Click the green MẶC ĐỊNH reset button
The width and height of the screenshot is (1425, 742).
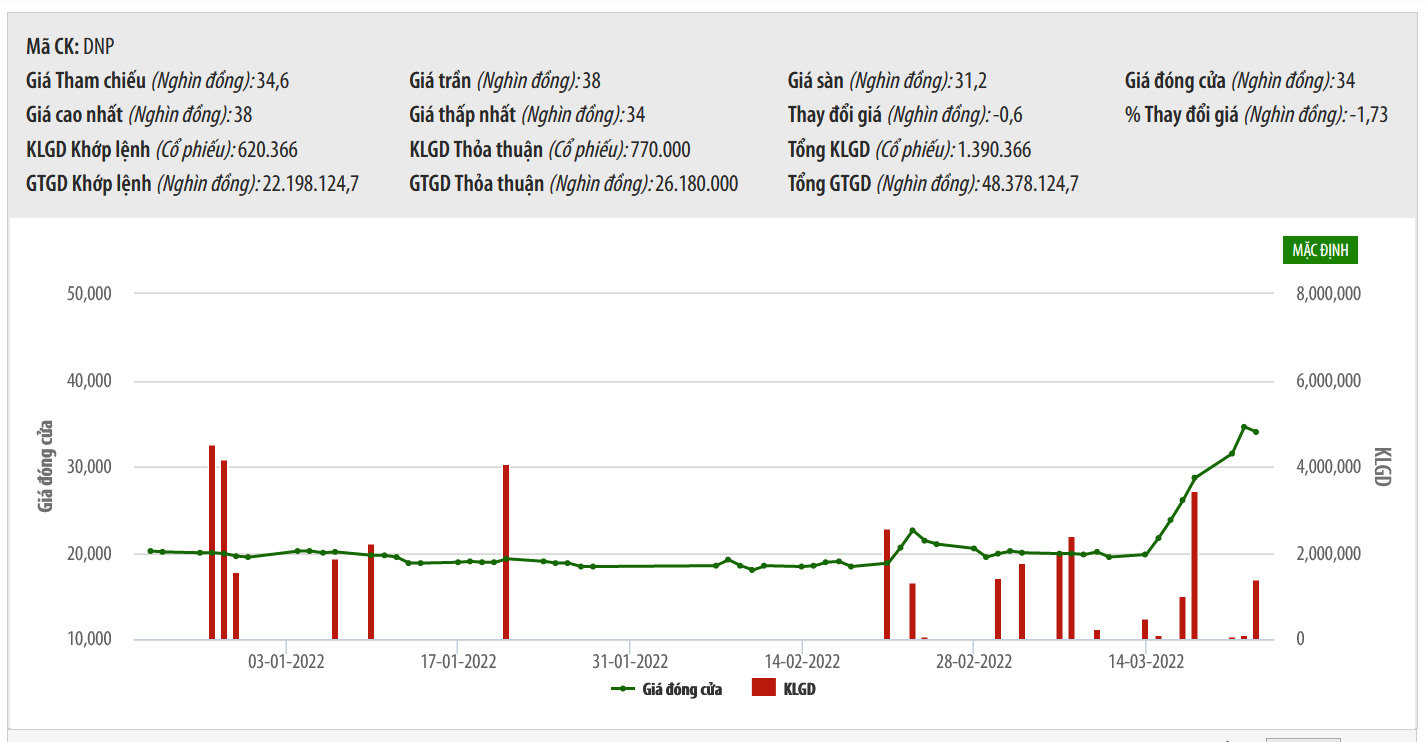point(1319,250)
